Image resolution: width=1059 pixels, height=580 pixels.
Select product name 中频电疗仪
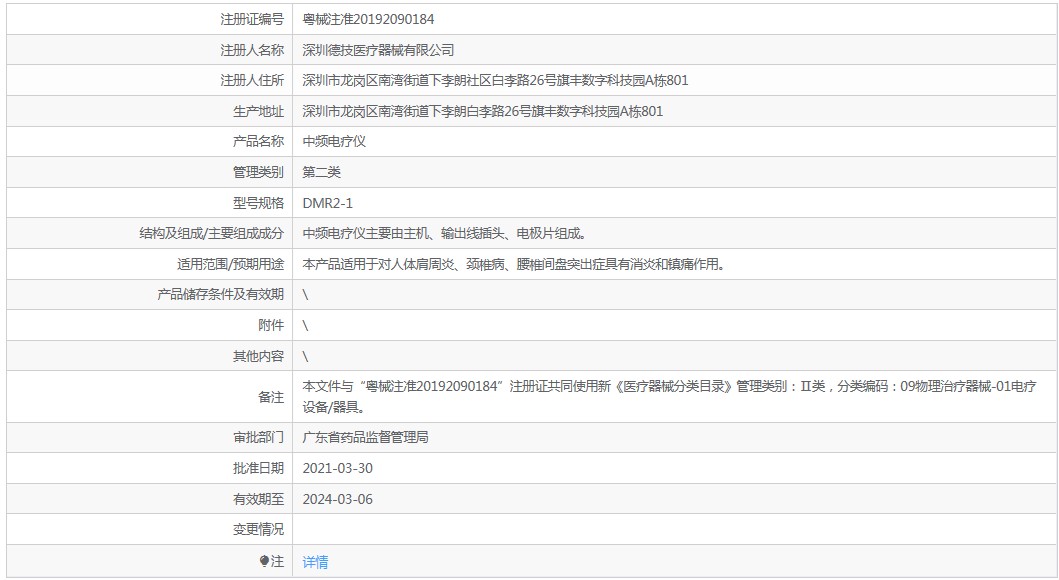tap(334, 141)
